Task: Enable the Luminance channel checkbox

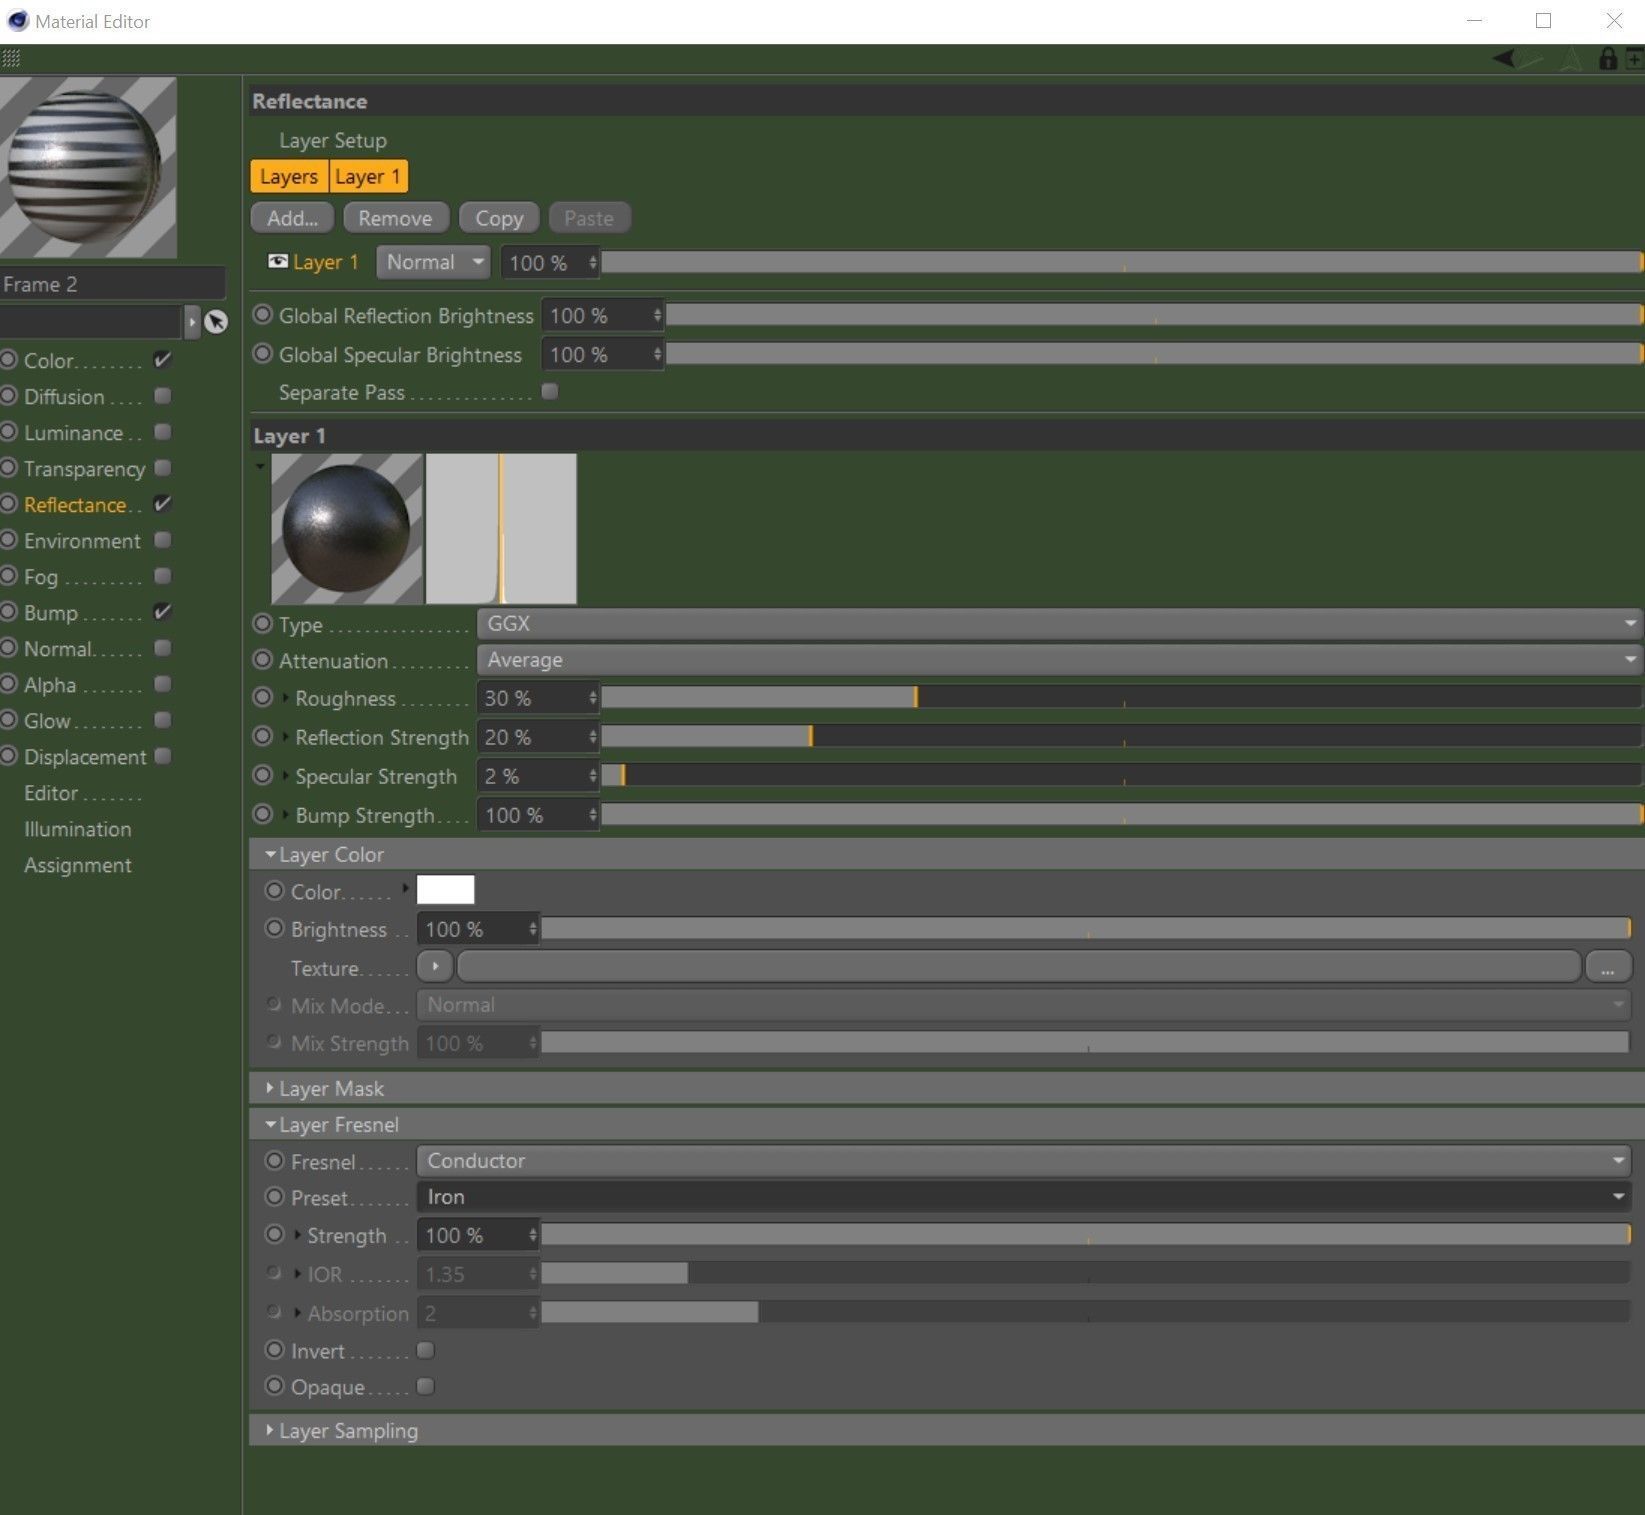Action: (x=163, y=432)
